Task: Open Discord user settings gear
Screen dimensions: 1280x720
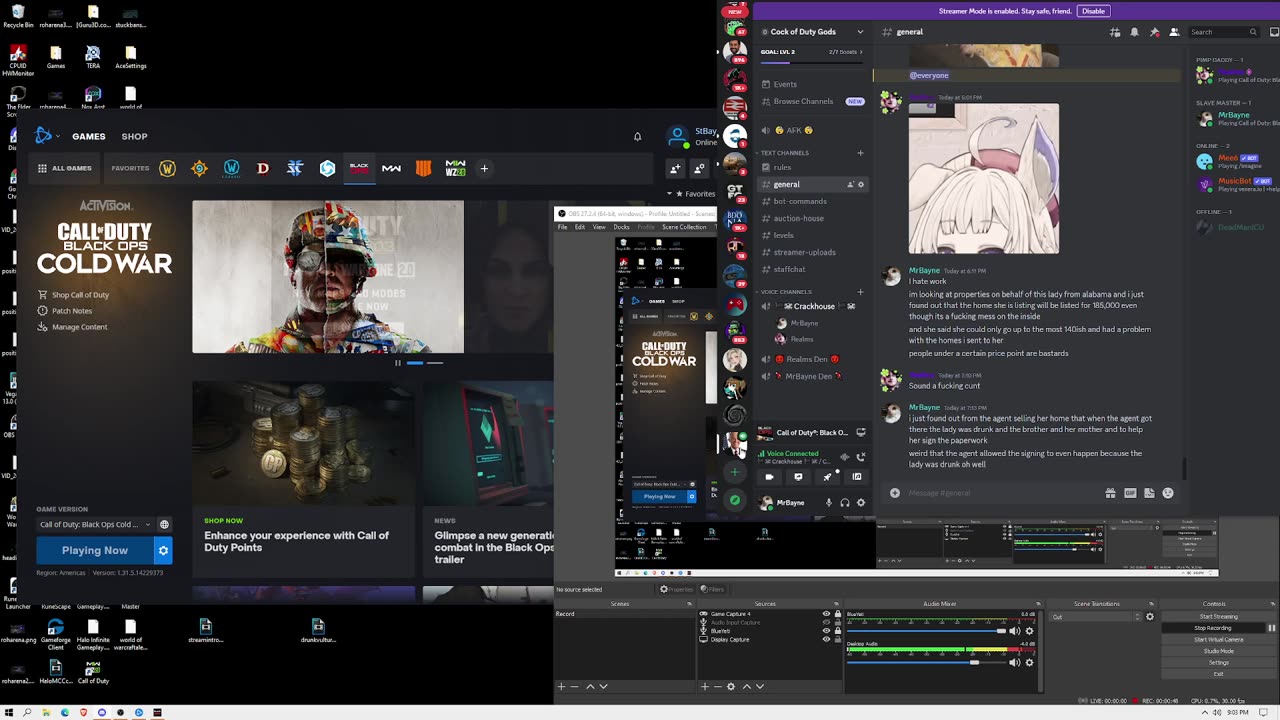Action: coord(861,502)
